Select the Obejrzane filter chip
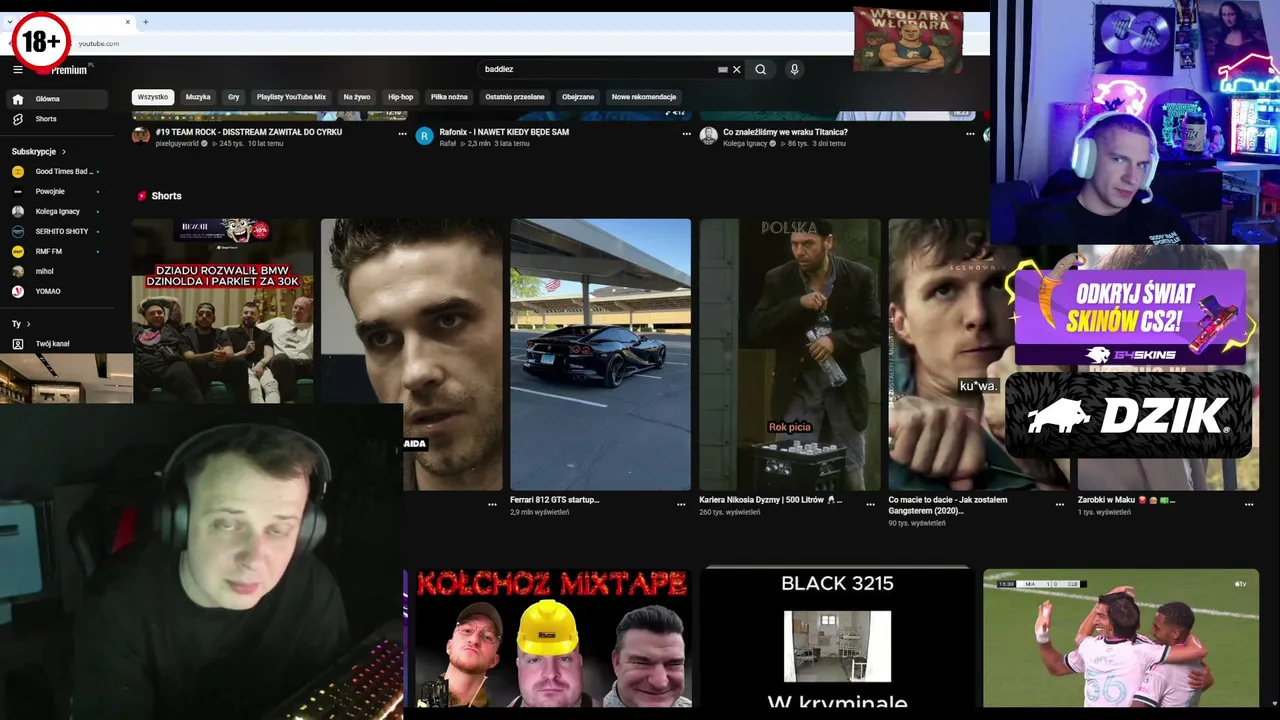The image size is (1280, 720). (x=578, y=97)
